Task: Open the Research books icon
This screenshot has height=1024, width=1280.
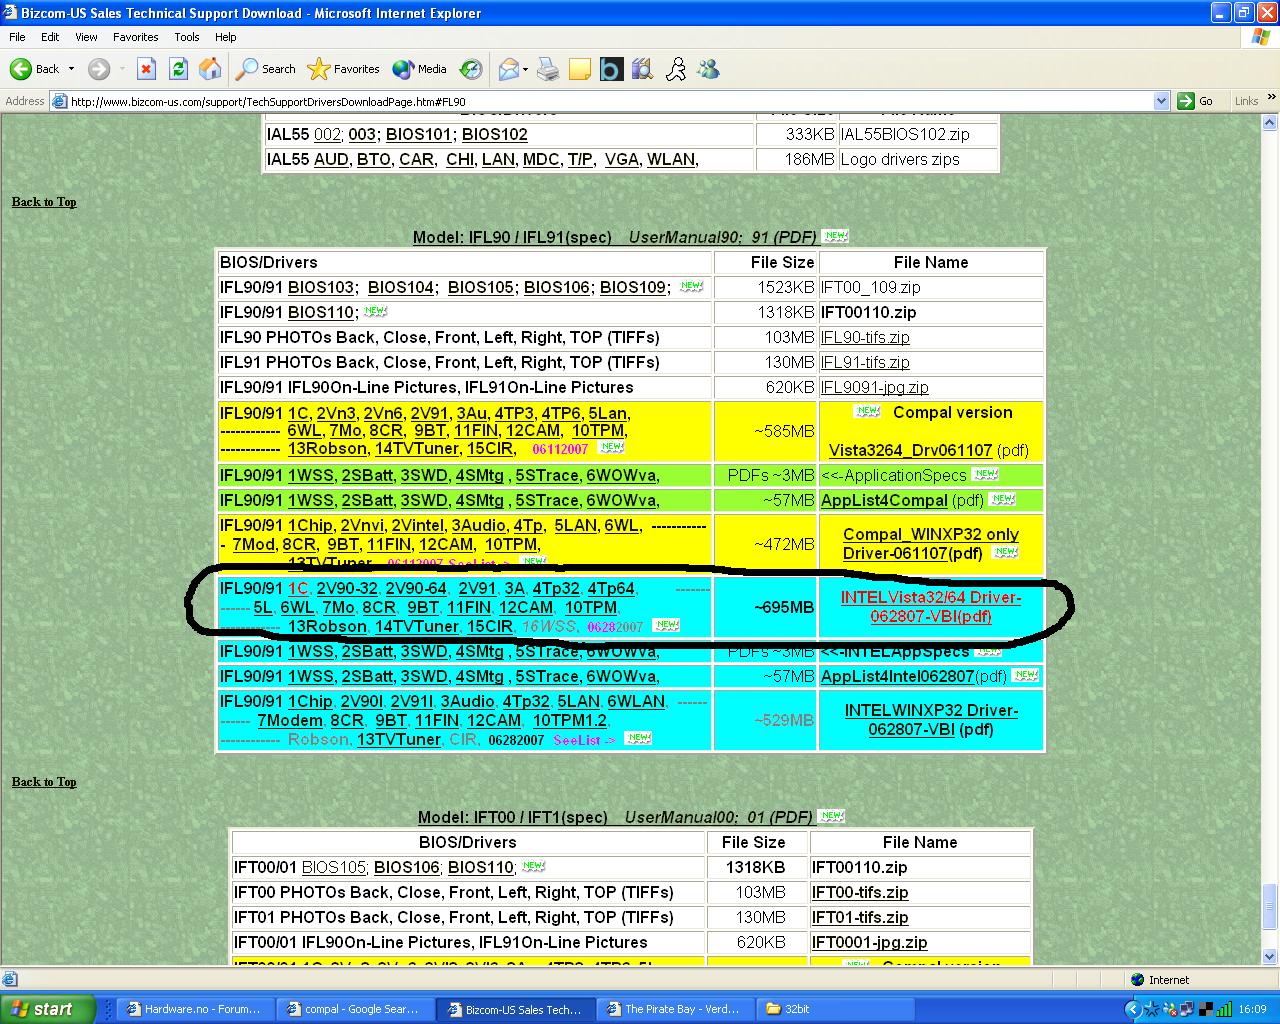Action: coord(643,69)
